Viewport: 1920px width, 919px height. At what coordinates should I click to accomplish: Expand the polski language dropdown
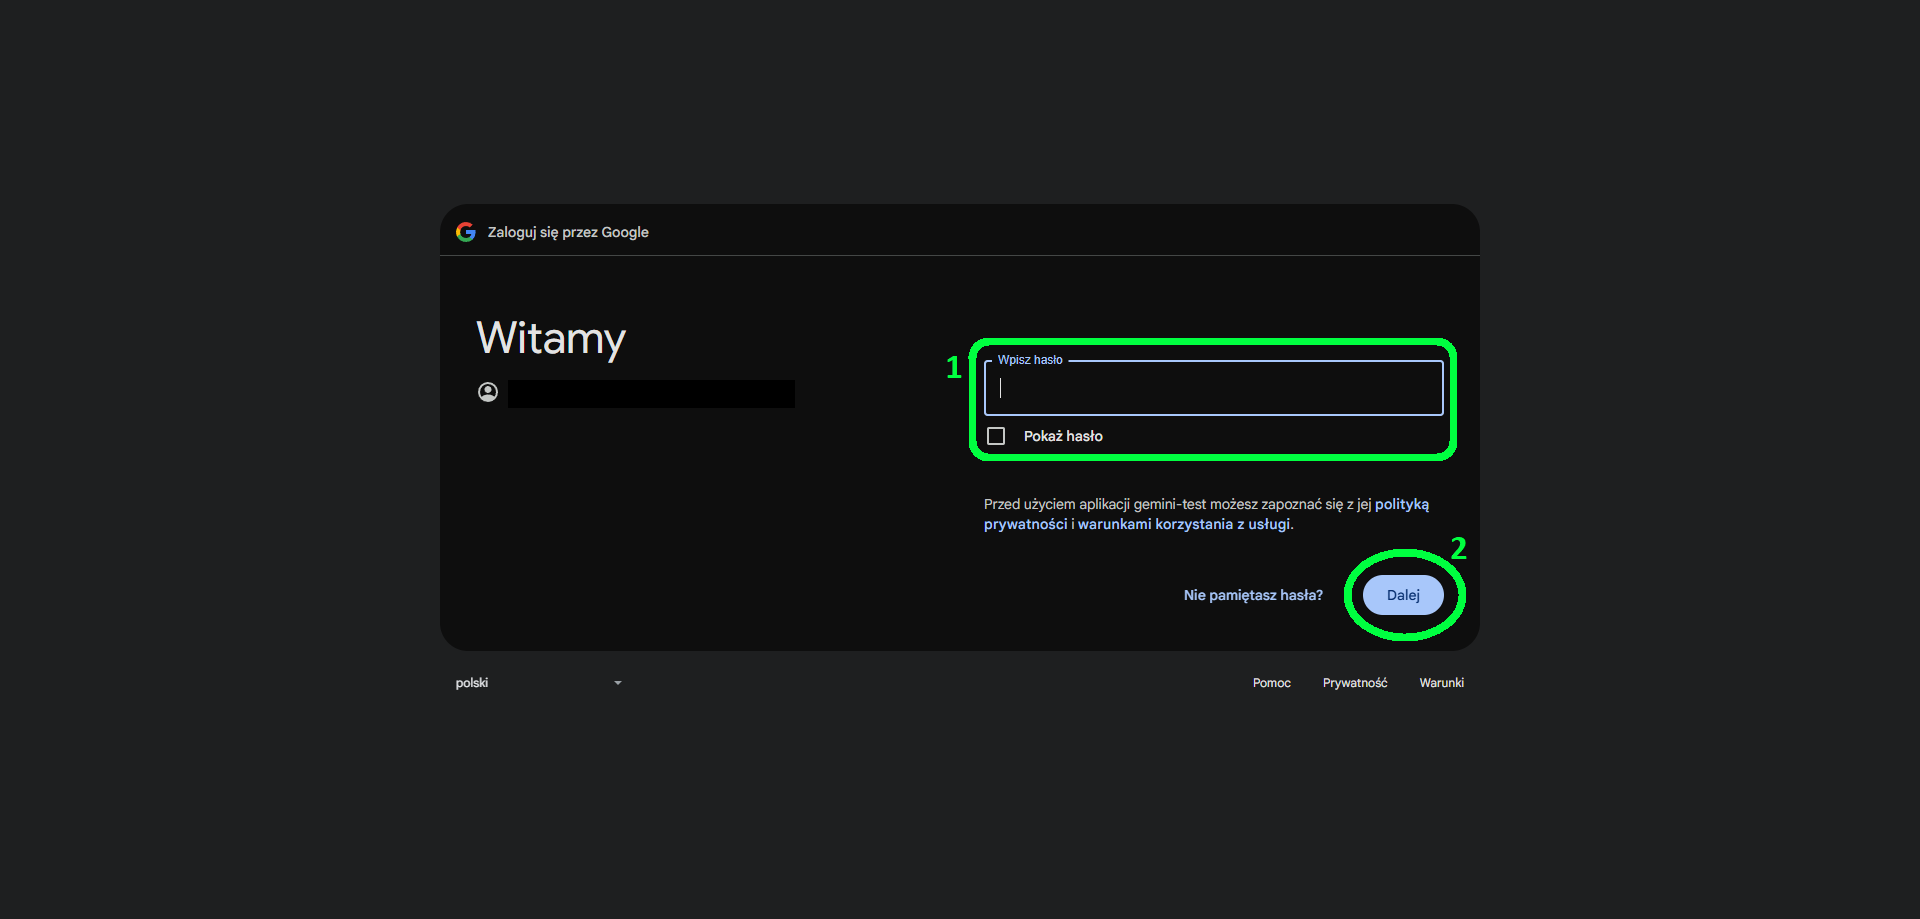point(539,683)
